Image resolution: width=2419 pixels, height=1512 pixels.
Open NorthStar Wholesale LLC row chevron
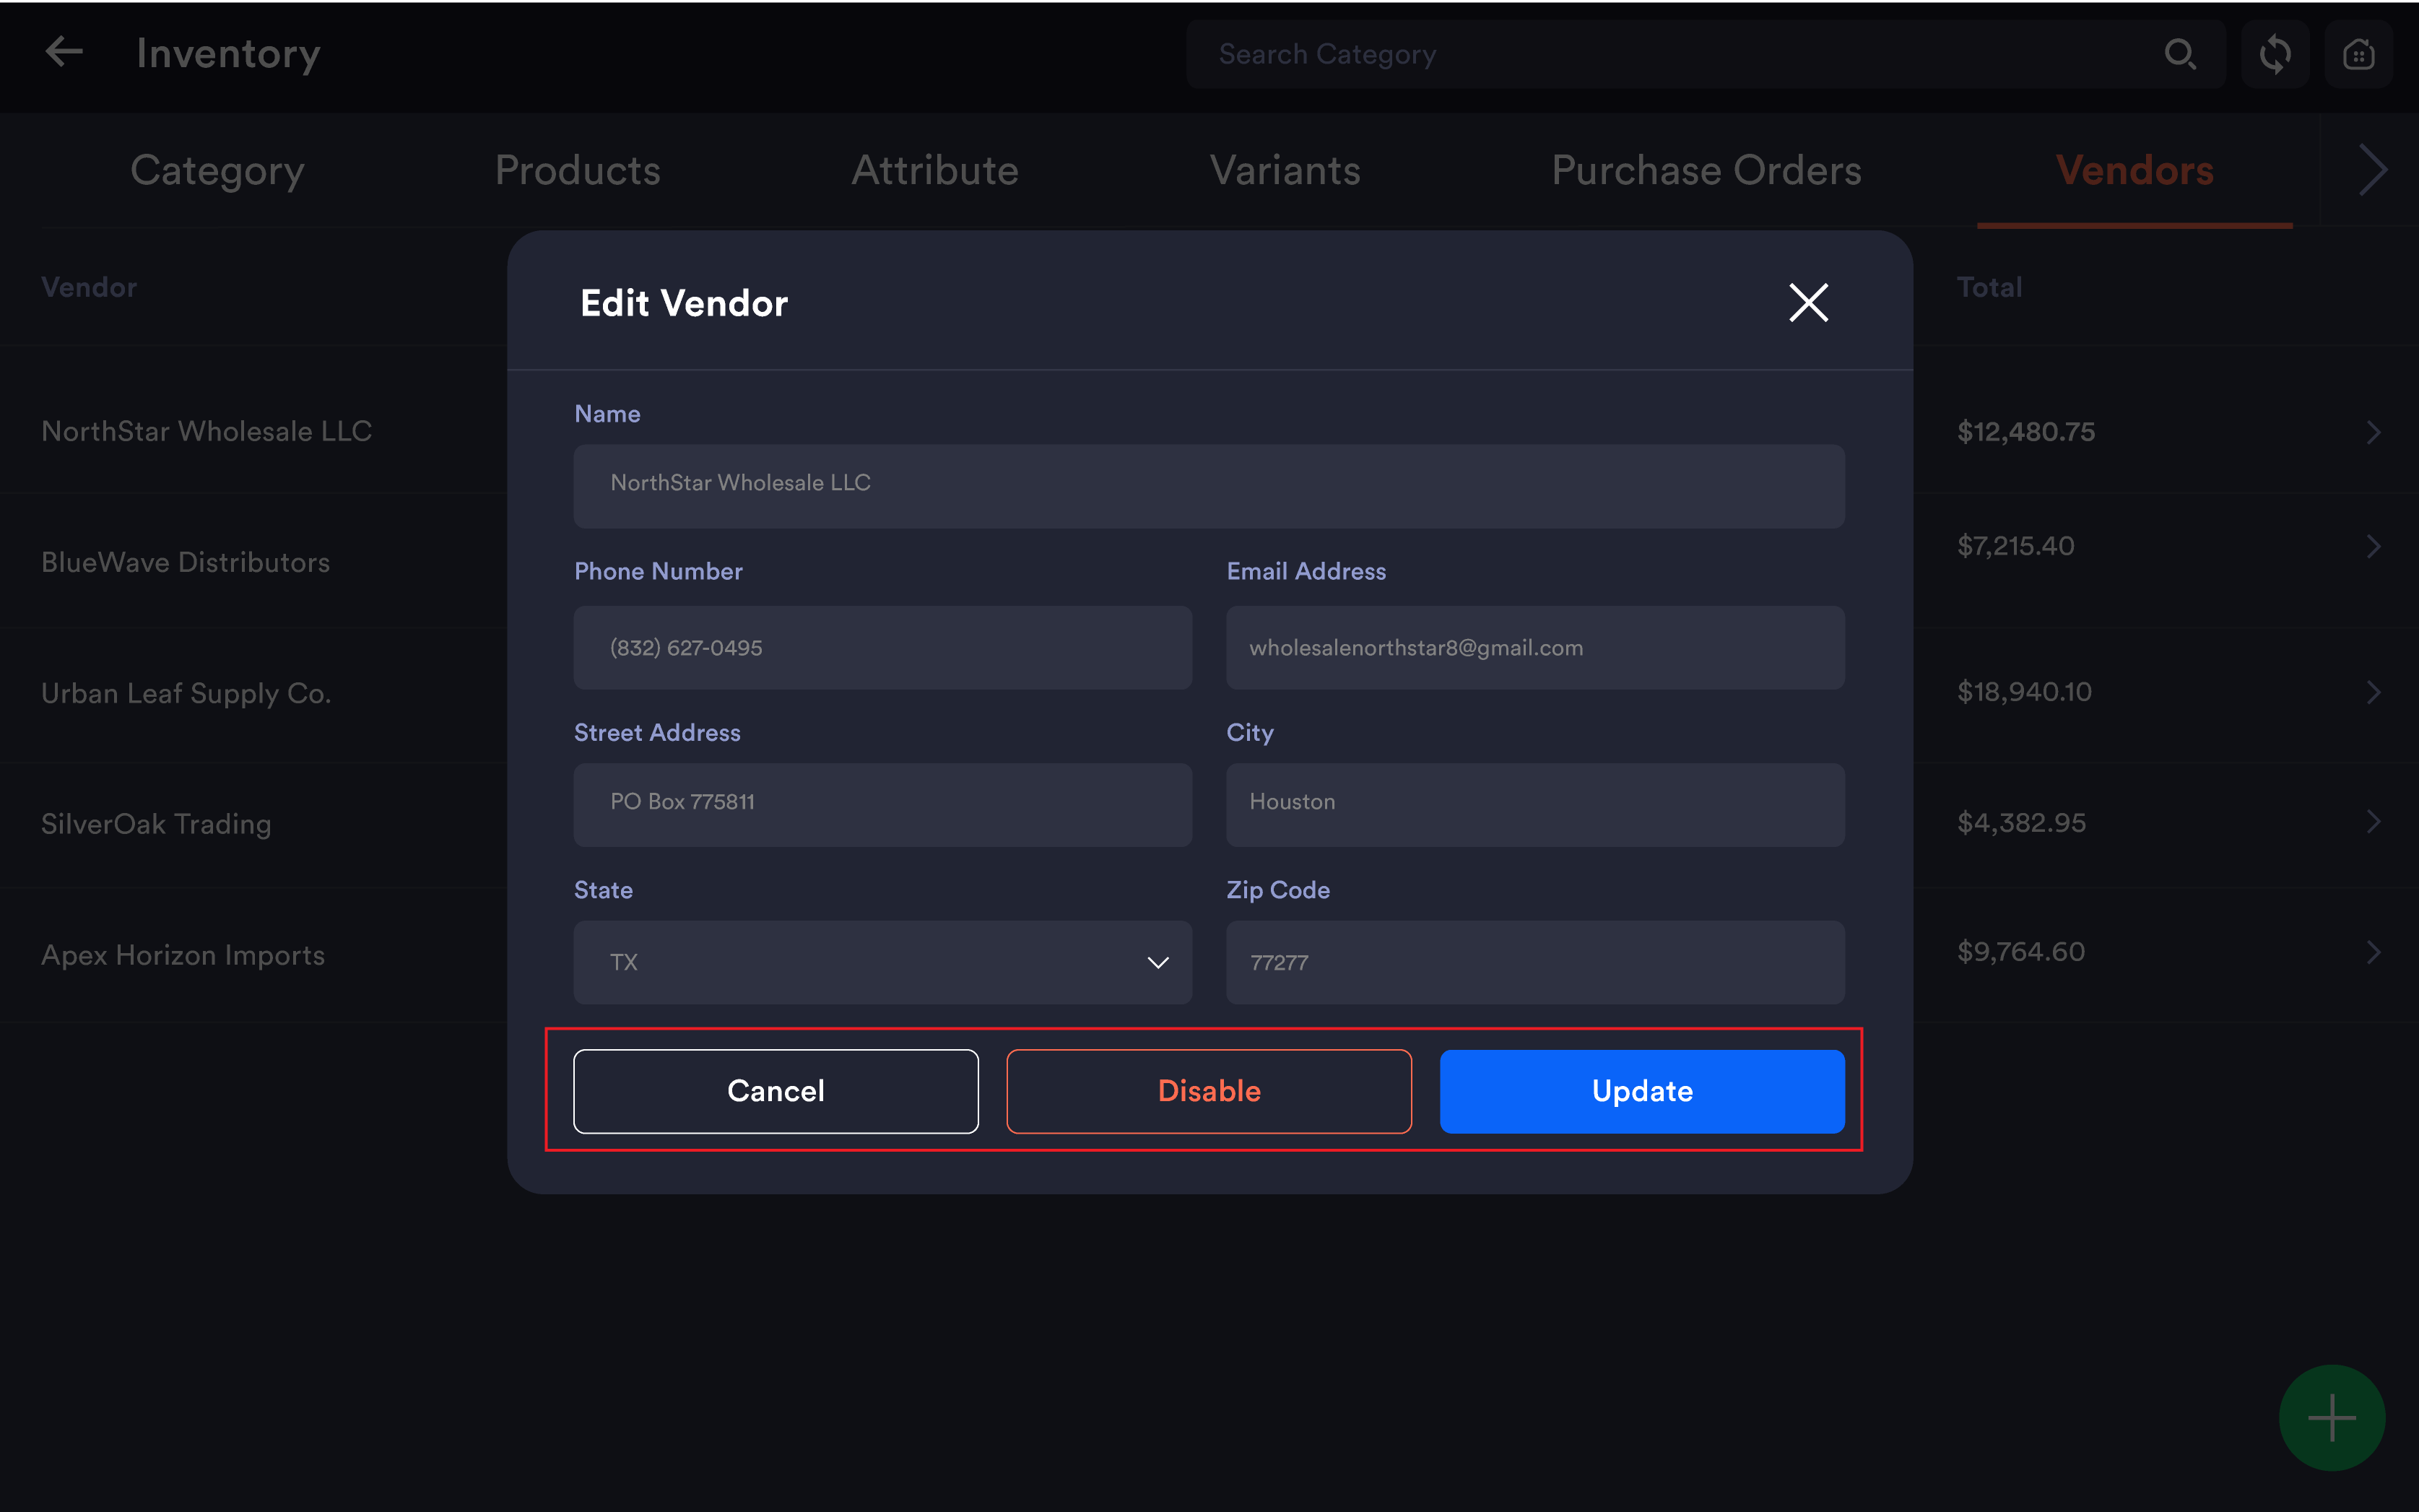point(2373,432)
